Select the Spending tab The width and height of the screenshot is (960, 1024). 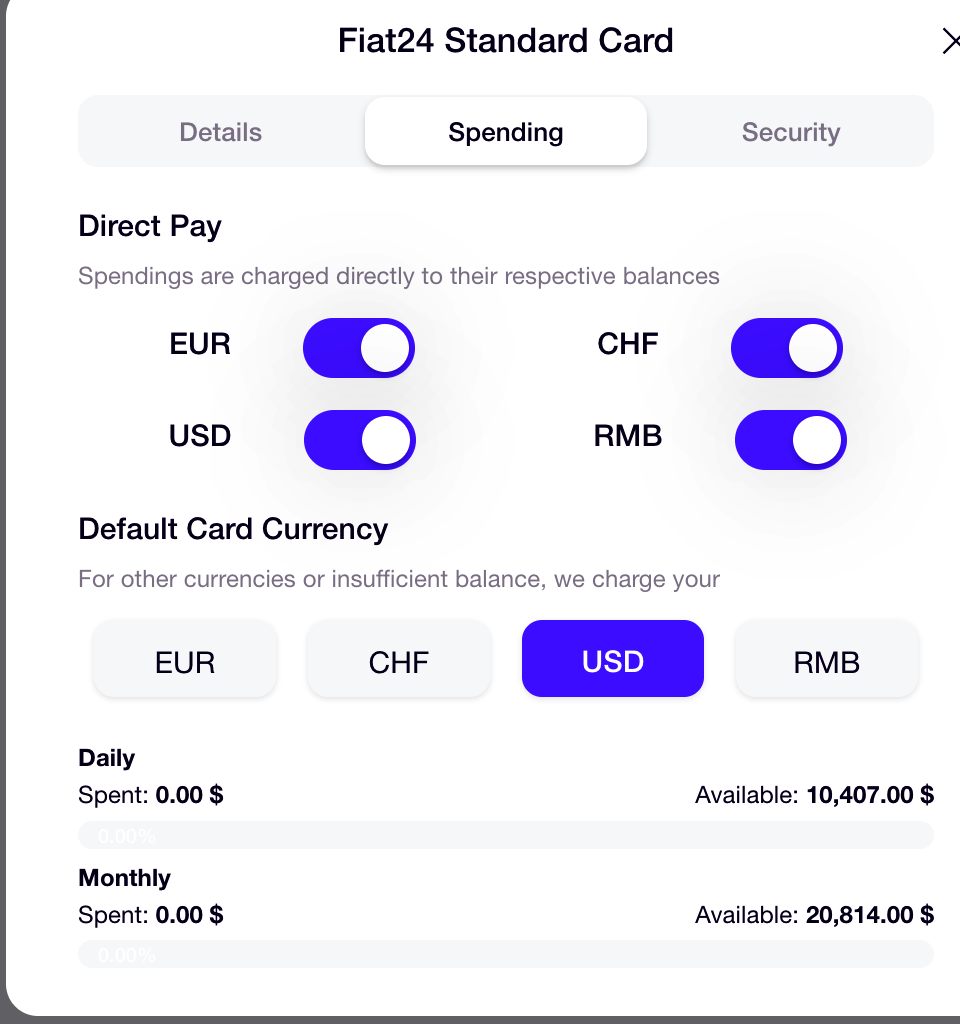pos(505,131)
